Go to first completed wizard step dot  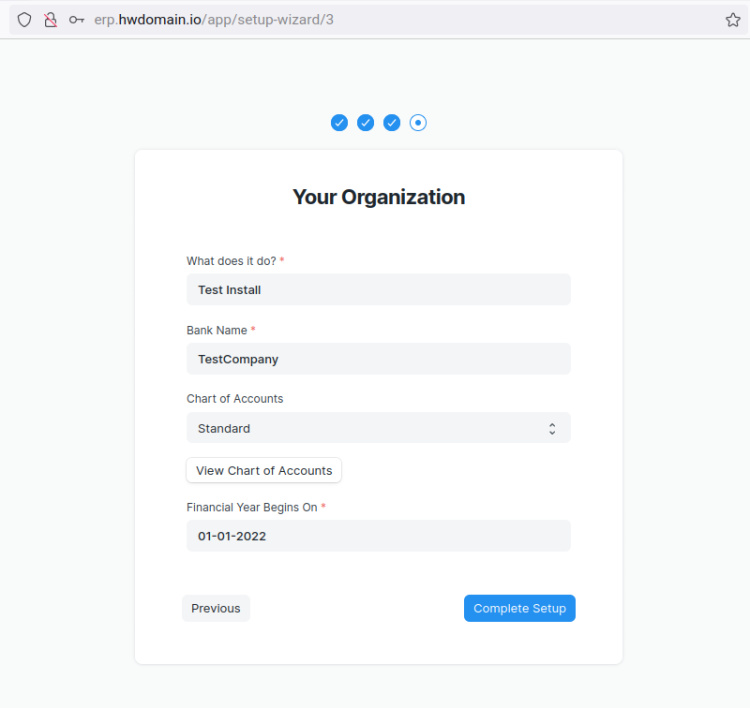pos(339,123)
